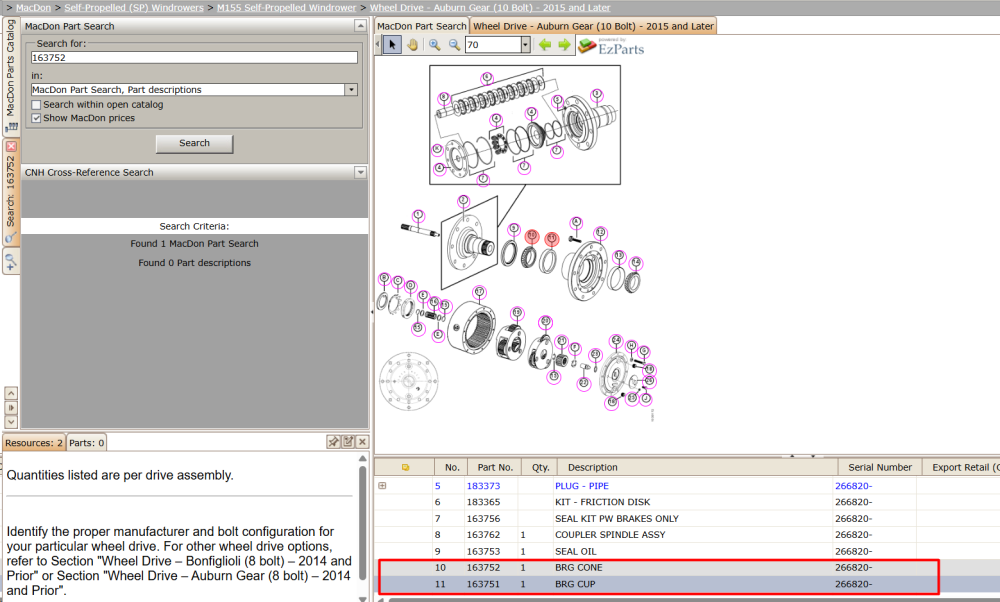The width and height of the screenshot is (1000, 602).
Task: Open the search scope dropdown
Action: tap(351, 90)
